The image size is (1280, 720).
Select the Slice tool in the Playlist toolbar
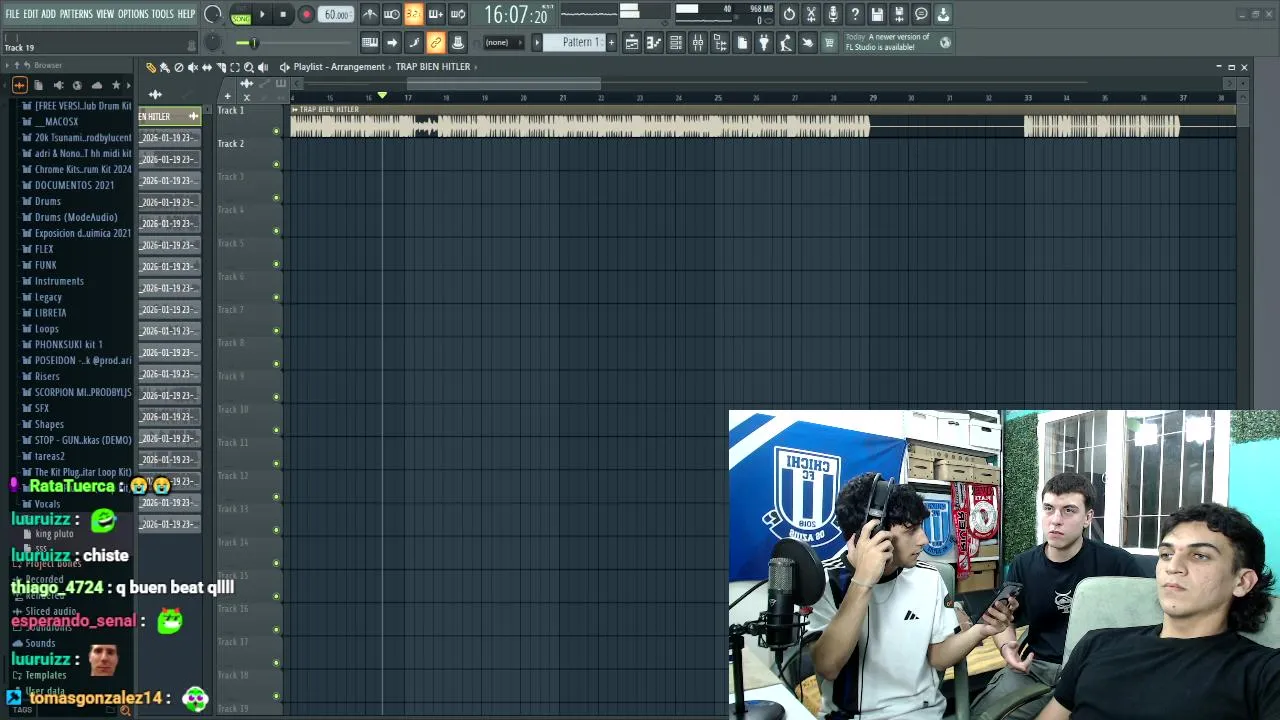click(221, 67)
